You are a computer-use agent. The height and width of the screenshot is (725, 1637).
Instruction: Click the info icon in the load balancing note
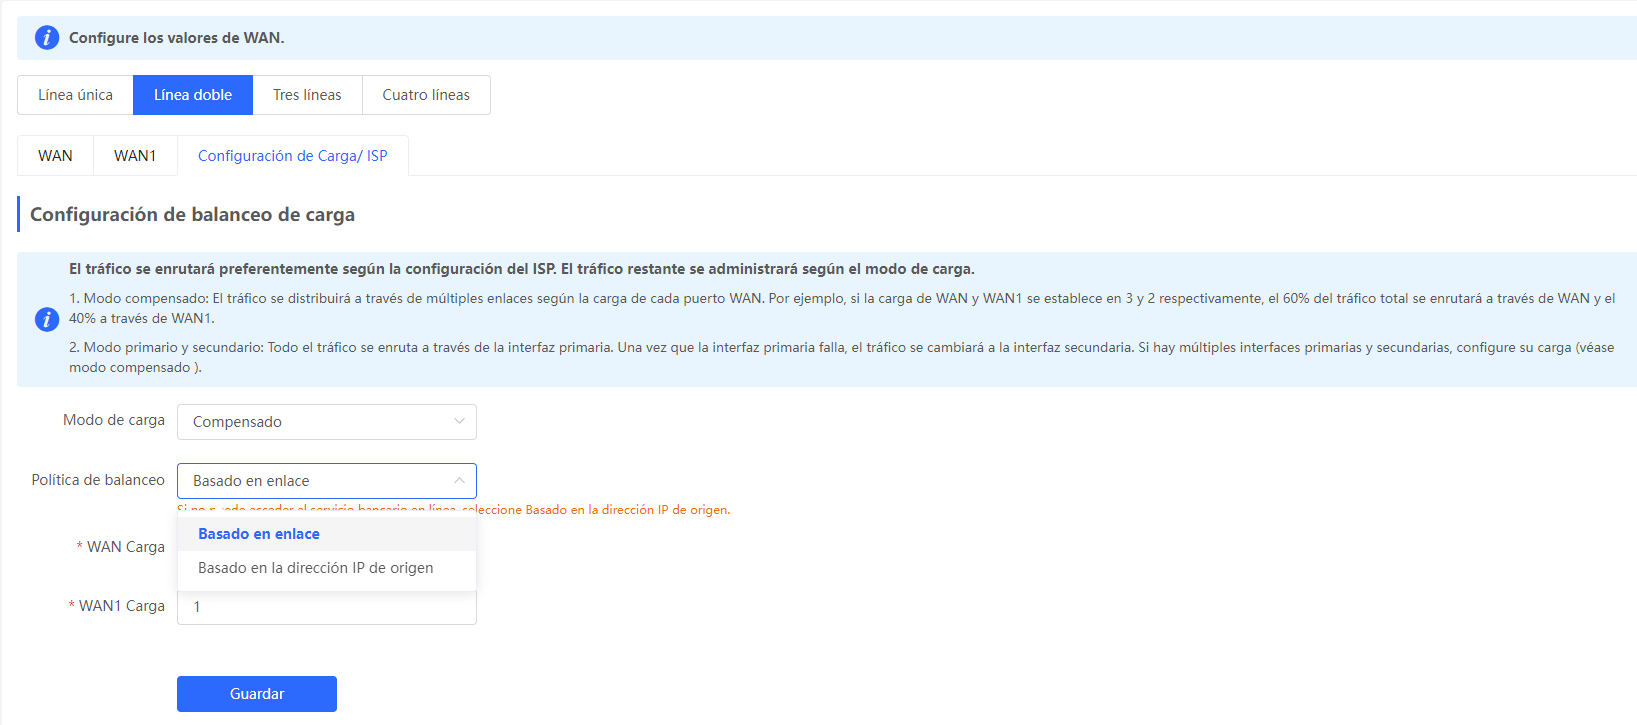(47, 319)
